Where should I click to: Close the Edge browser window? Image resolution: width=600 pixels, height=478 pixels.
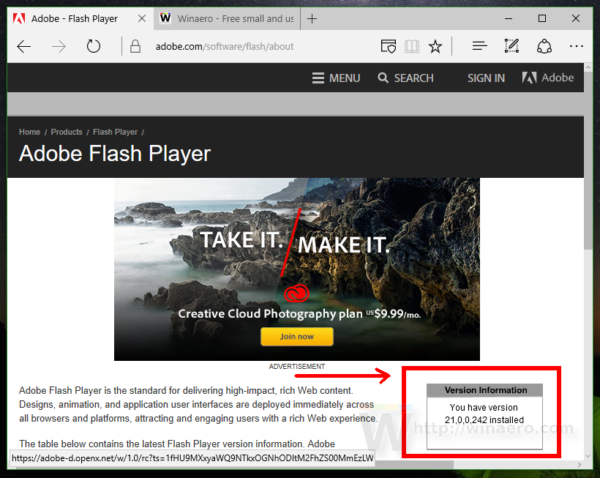click(x=576, y=18)
